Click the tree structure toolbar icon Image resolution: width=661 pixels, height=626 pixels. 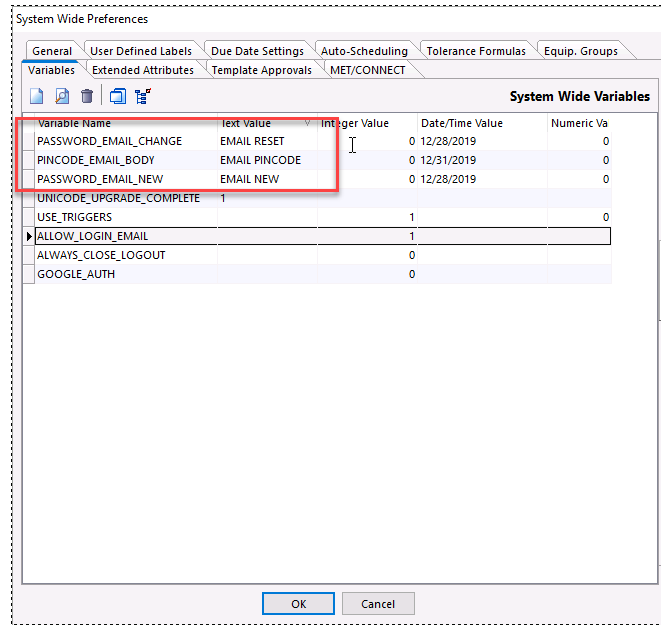point(142,96)
